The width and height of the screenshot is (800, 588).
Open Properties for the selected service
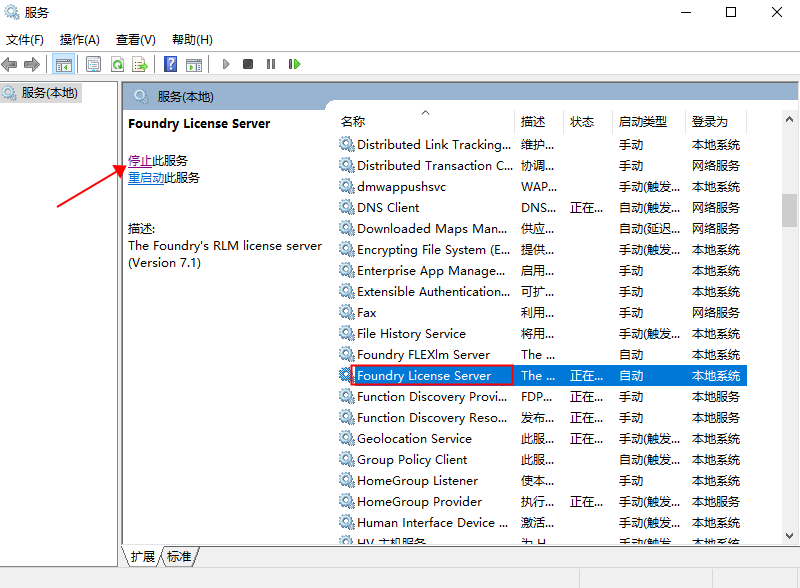coord(92,63)
